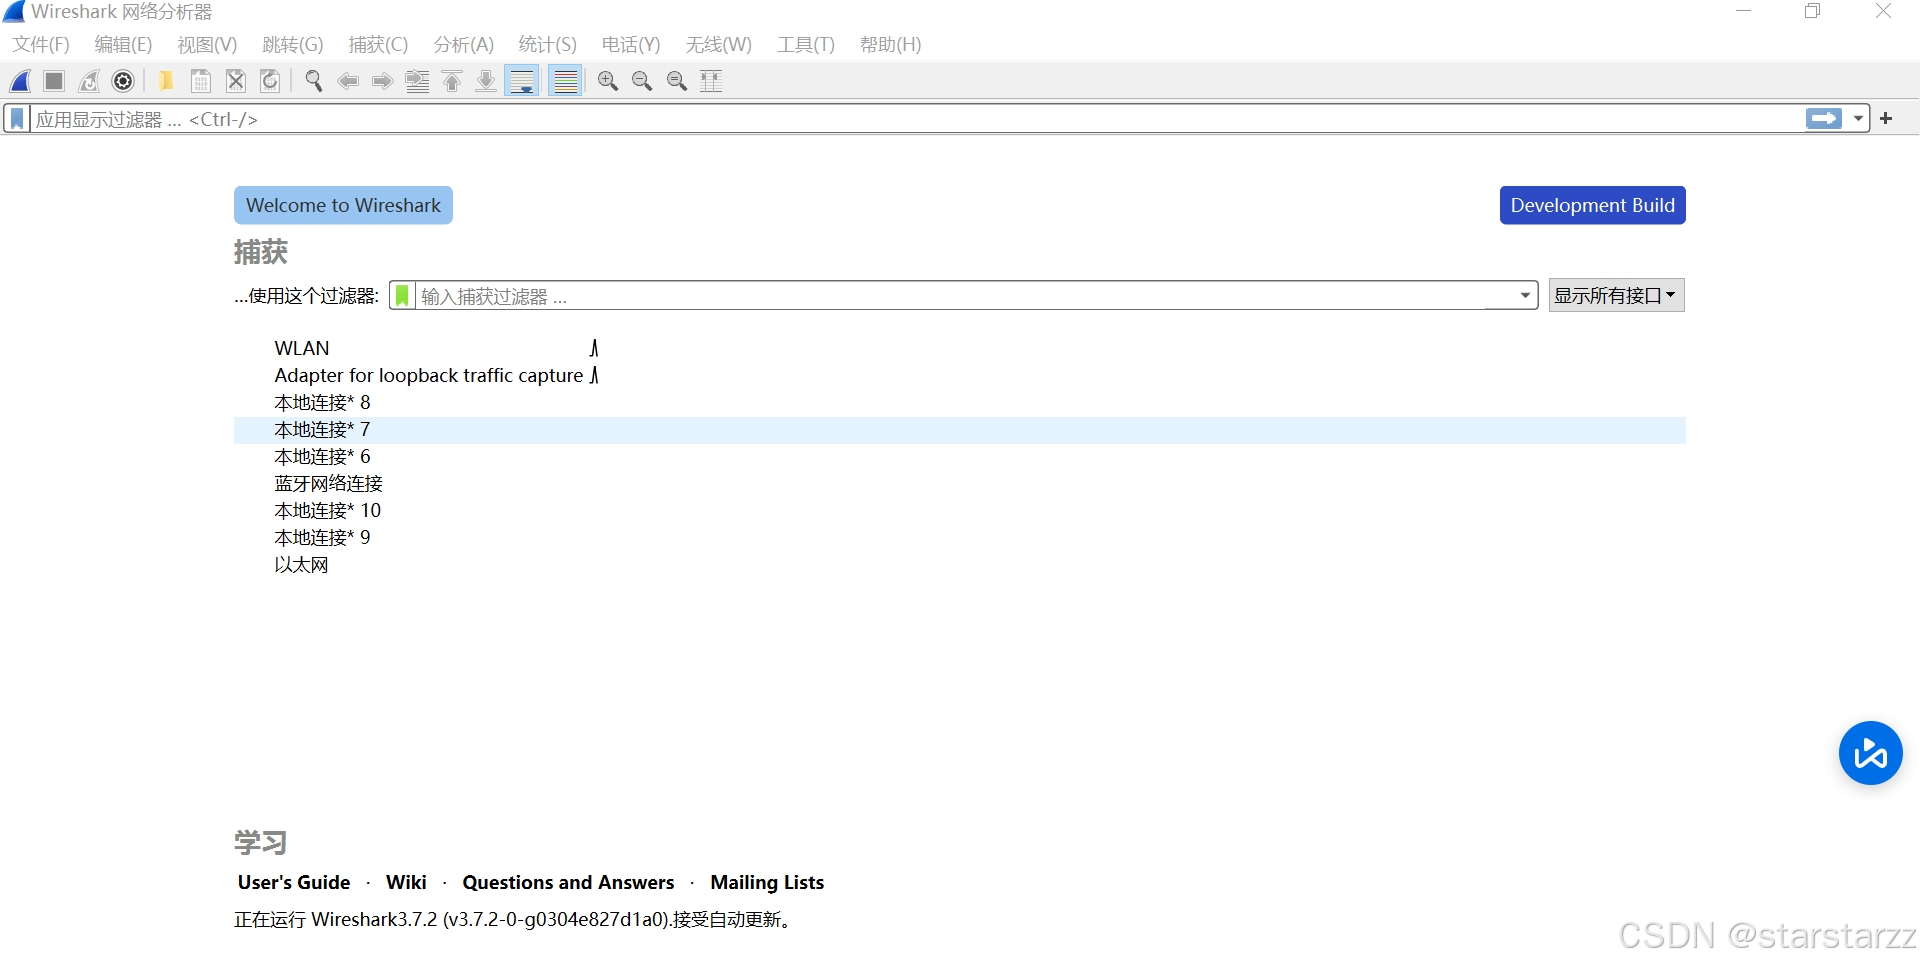Zoom in main window text
The image size is (1920, 967).
tap(608, 81)
